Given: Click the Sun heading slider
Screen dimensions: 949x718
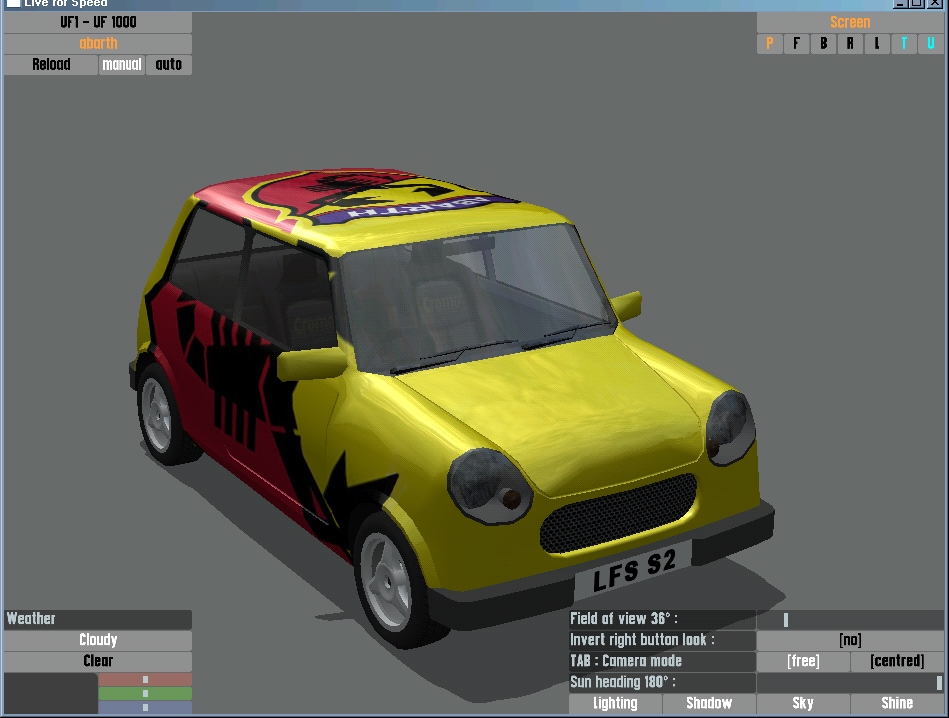Looking at the screenshot, I should pyautogui.click(x=850, y=682).
